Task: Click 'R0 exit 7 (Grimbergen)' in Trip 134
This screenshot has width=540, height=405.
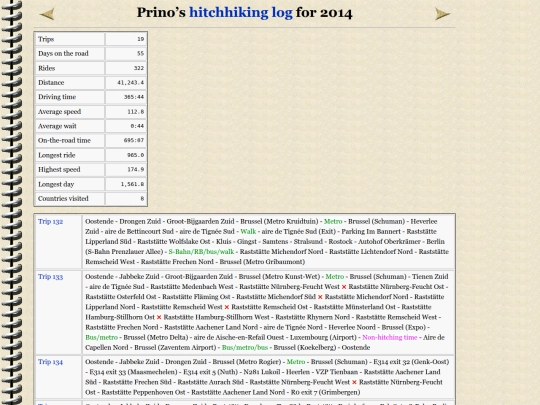Action: pos(325,392)
